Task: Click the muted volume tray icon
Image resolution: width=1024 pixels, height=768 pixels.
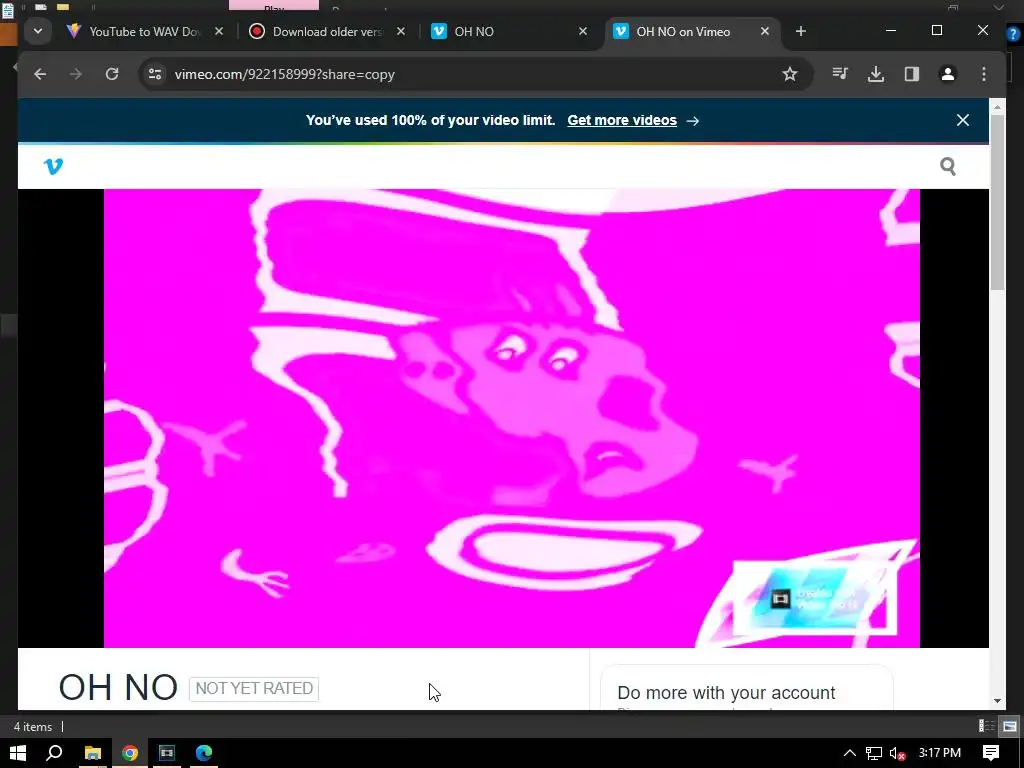Action: 897,753
